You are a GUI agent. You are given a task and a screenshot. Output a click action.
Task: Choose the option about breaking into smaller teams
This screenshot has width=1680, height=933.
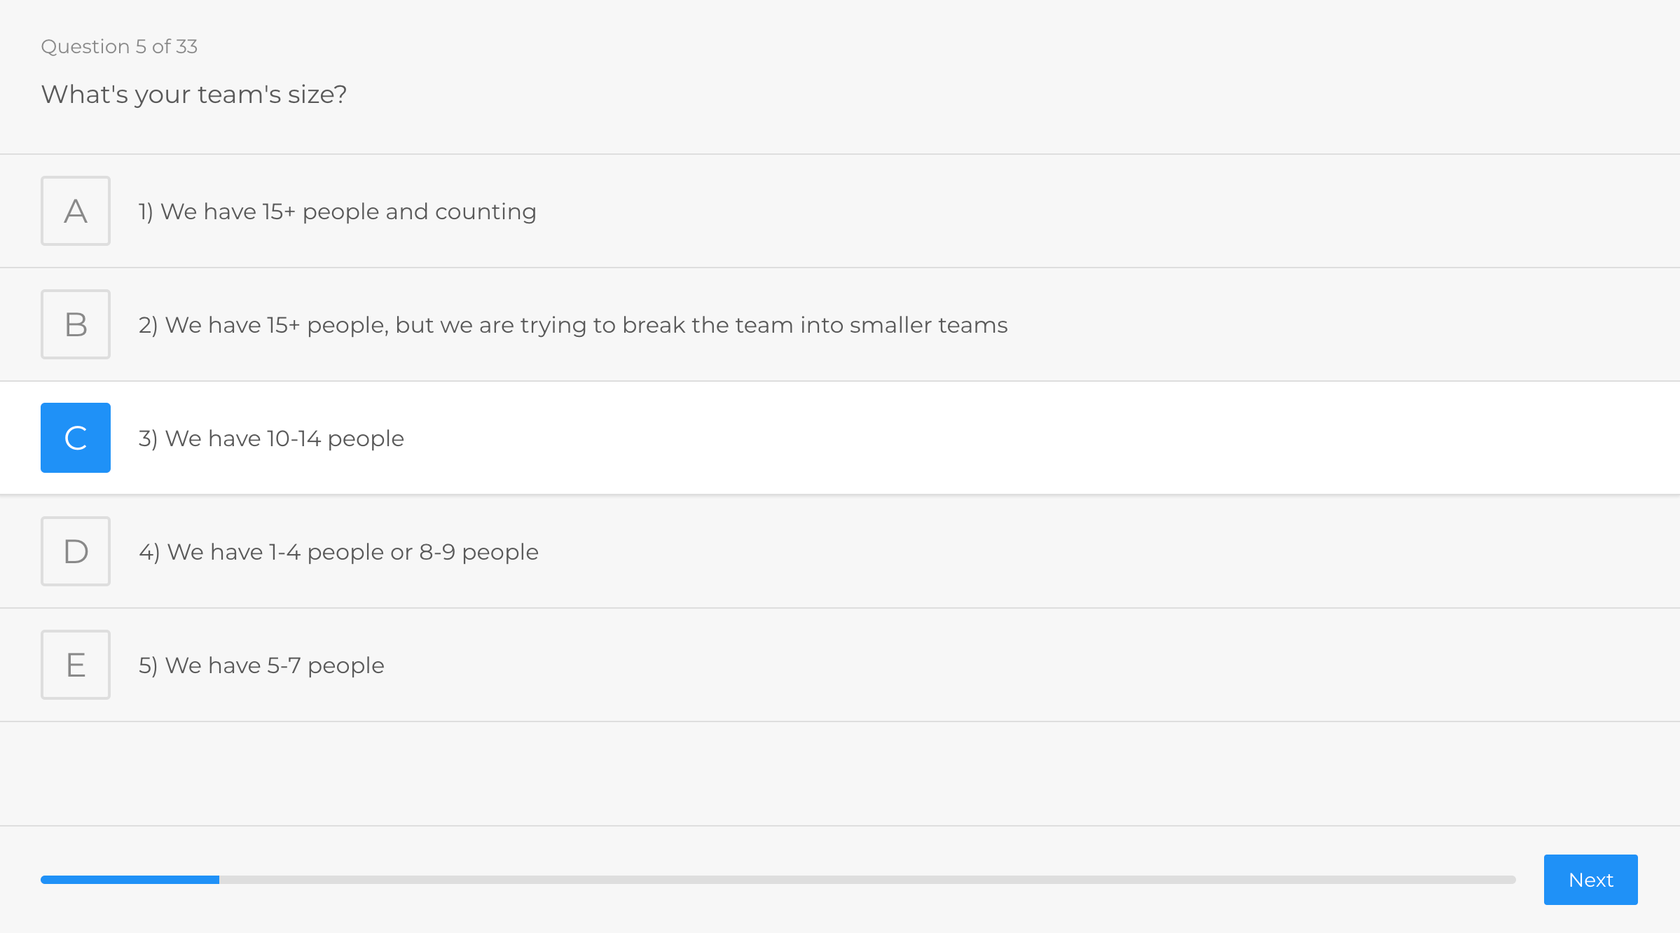point(572,324)
